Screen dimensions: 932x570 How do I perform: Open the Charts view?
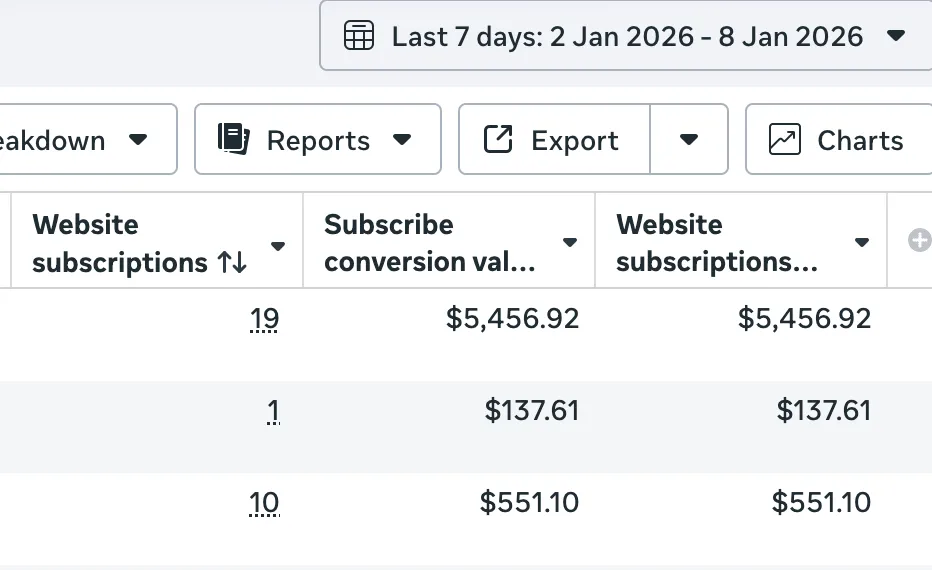(840, 140)
